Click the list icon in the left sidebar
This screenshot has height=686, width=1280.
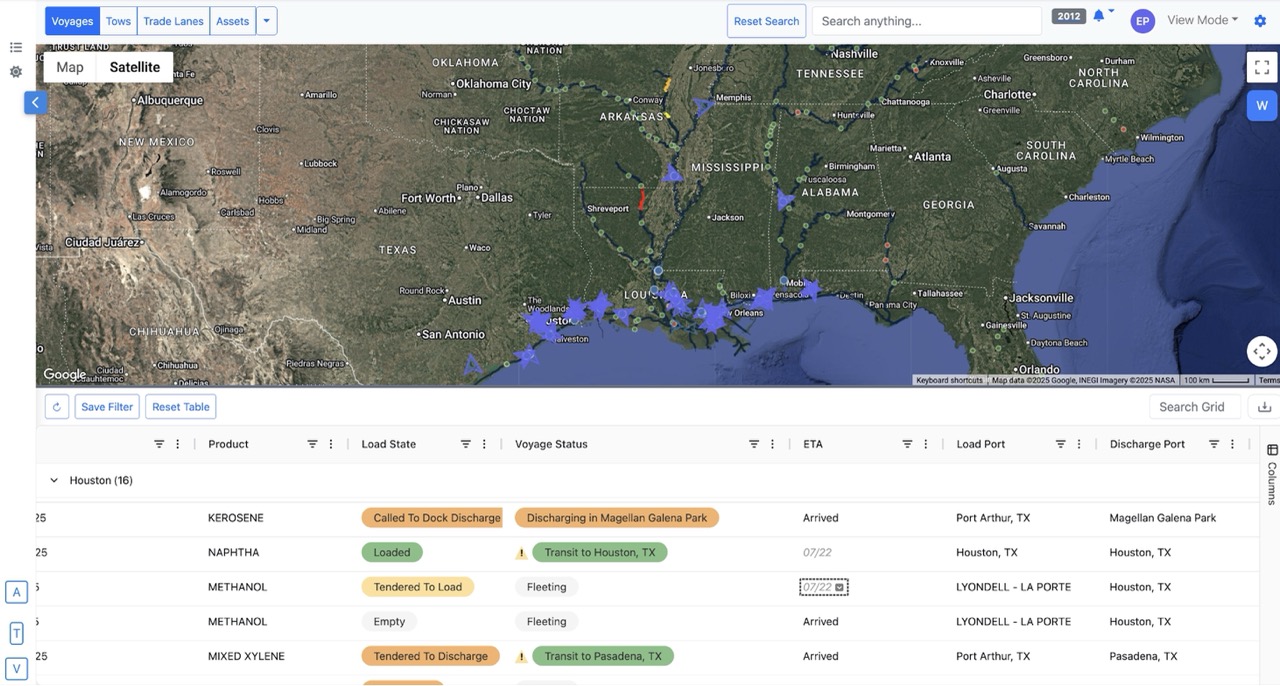click(15, 46)
